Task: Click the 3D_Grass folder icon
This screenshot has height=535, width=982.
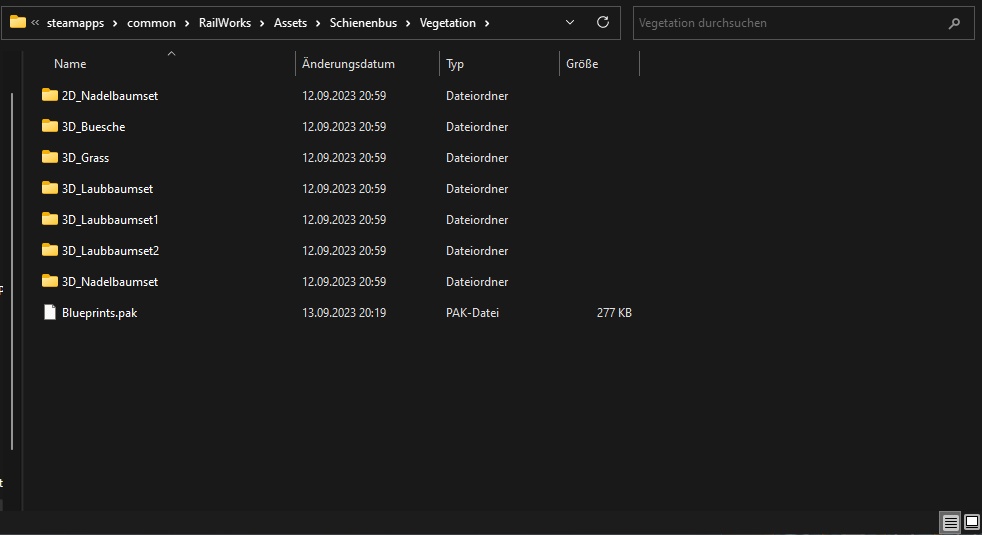Action: [x=50, y=158]
